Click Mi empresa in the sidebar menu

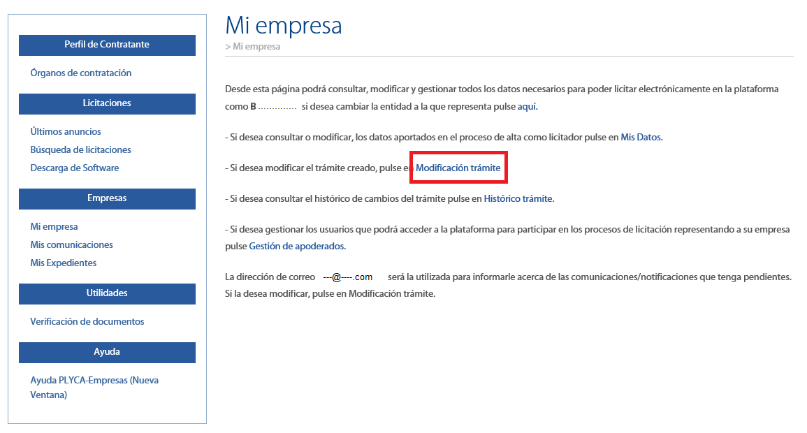54,227
